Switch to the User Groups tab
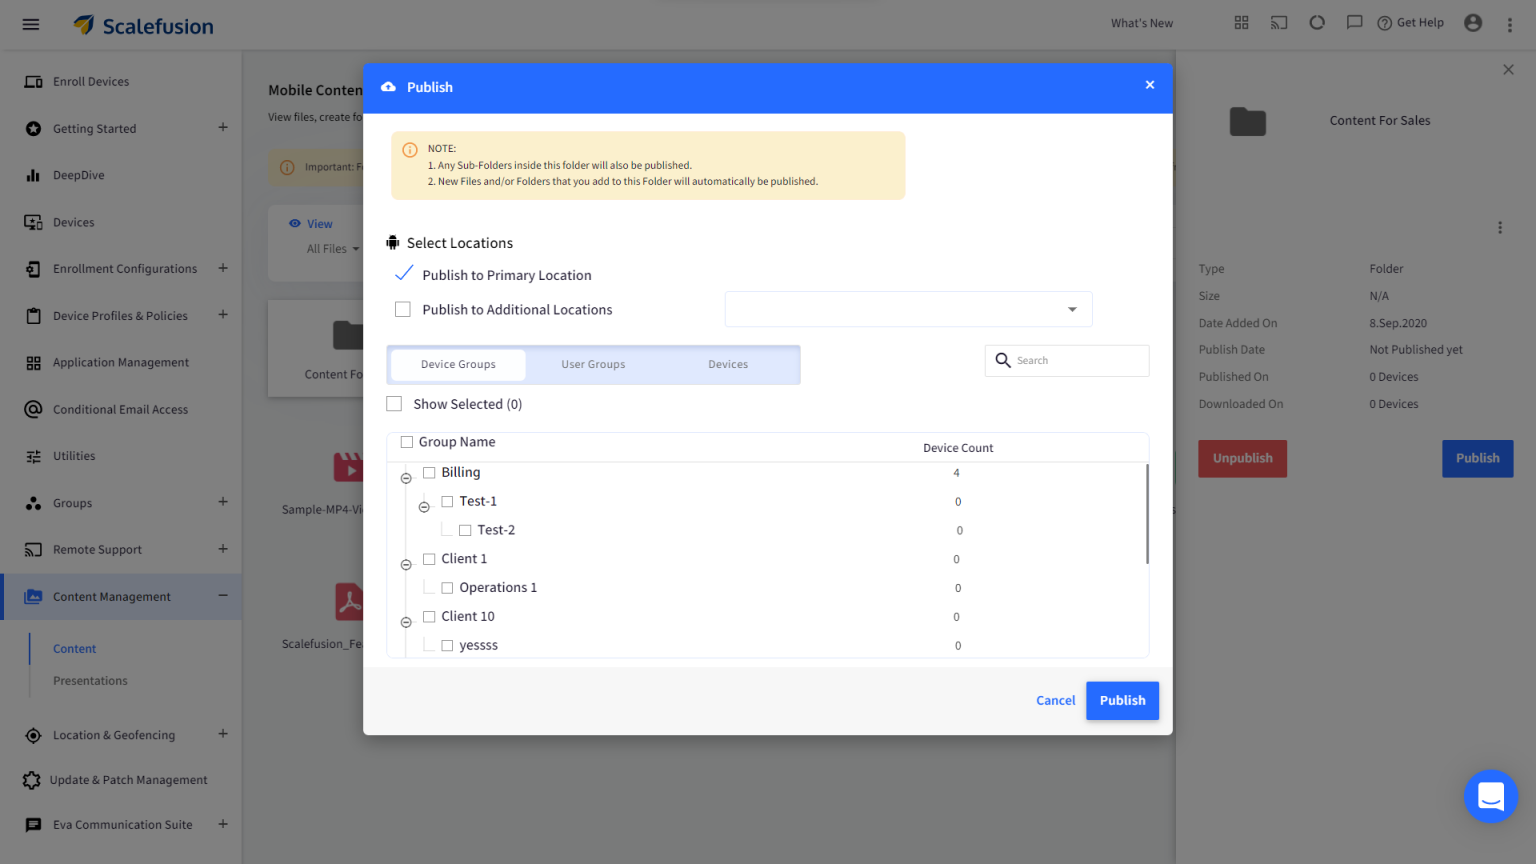 pos(593,364)
